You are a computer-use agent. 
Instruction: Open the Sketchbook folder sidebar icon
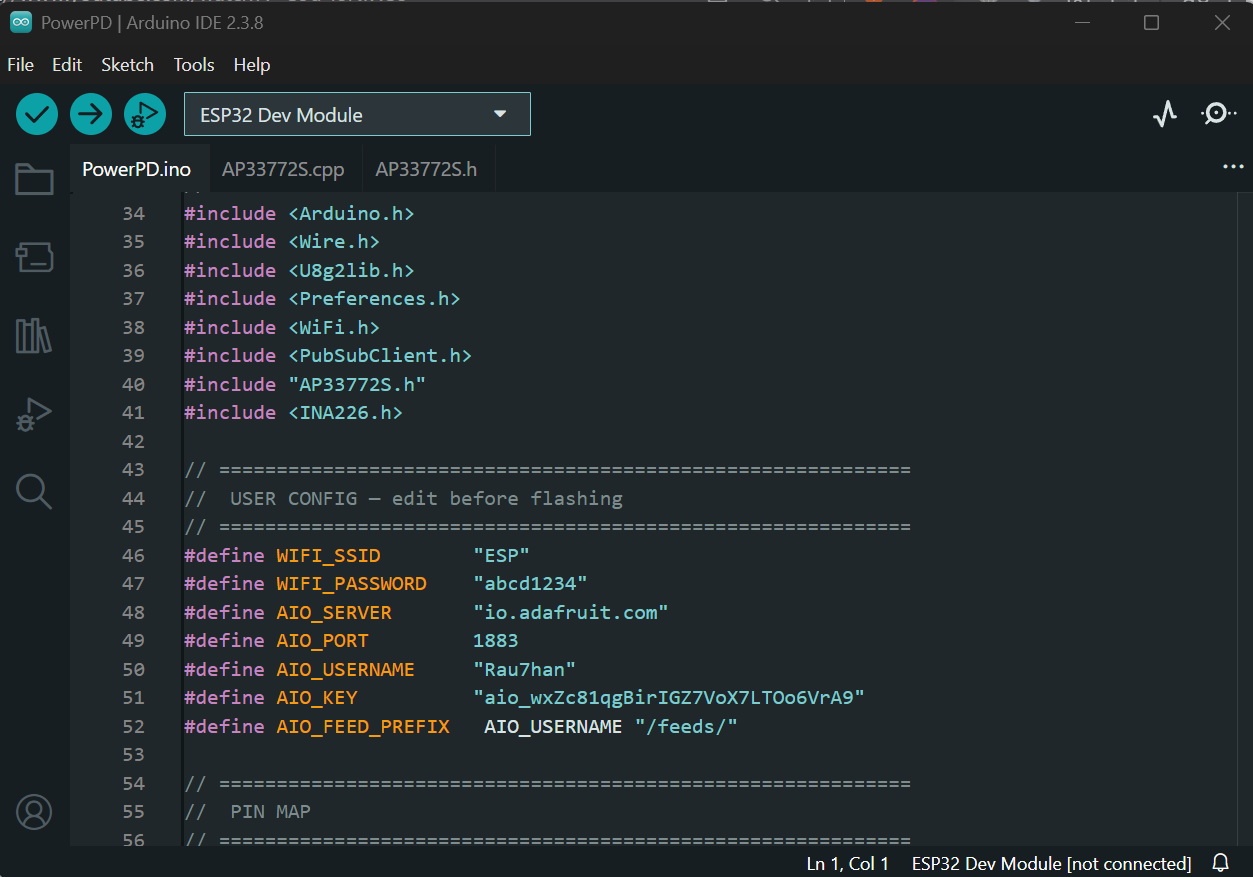(x=34, y=179)
